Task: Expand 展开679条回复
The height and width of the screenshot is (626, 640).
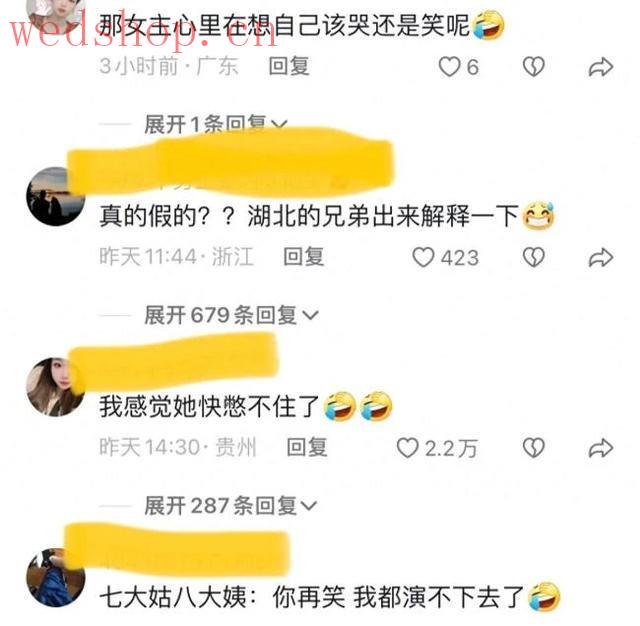Action: tap(231, 315)
